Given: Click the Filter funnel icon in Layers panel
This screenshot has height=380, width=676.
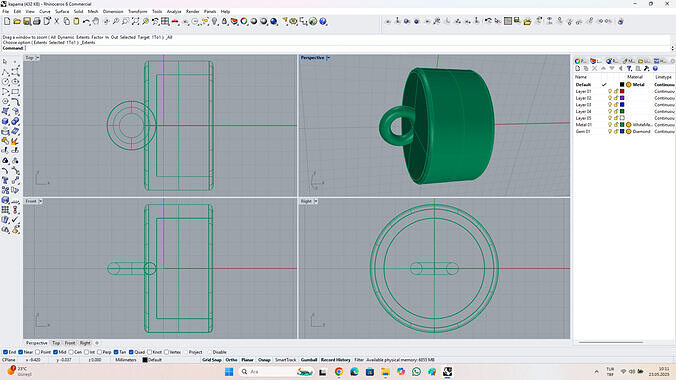Looking at the screenshot, I should coord(629,69).
